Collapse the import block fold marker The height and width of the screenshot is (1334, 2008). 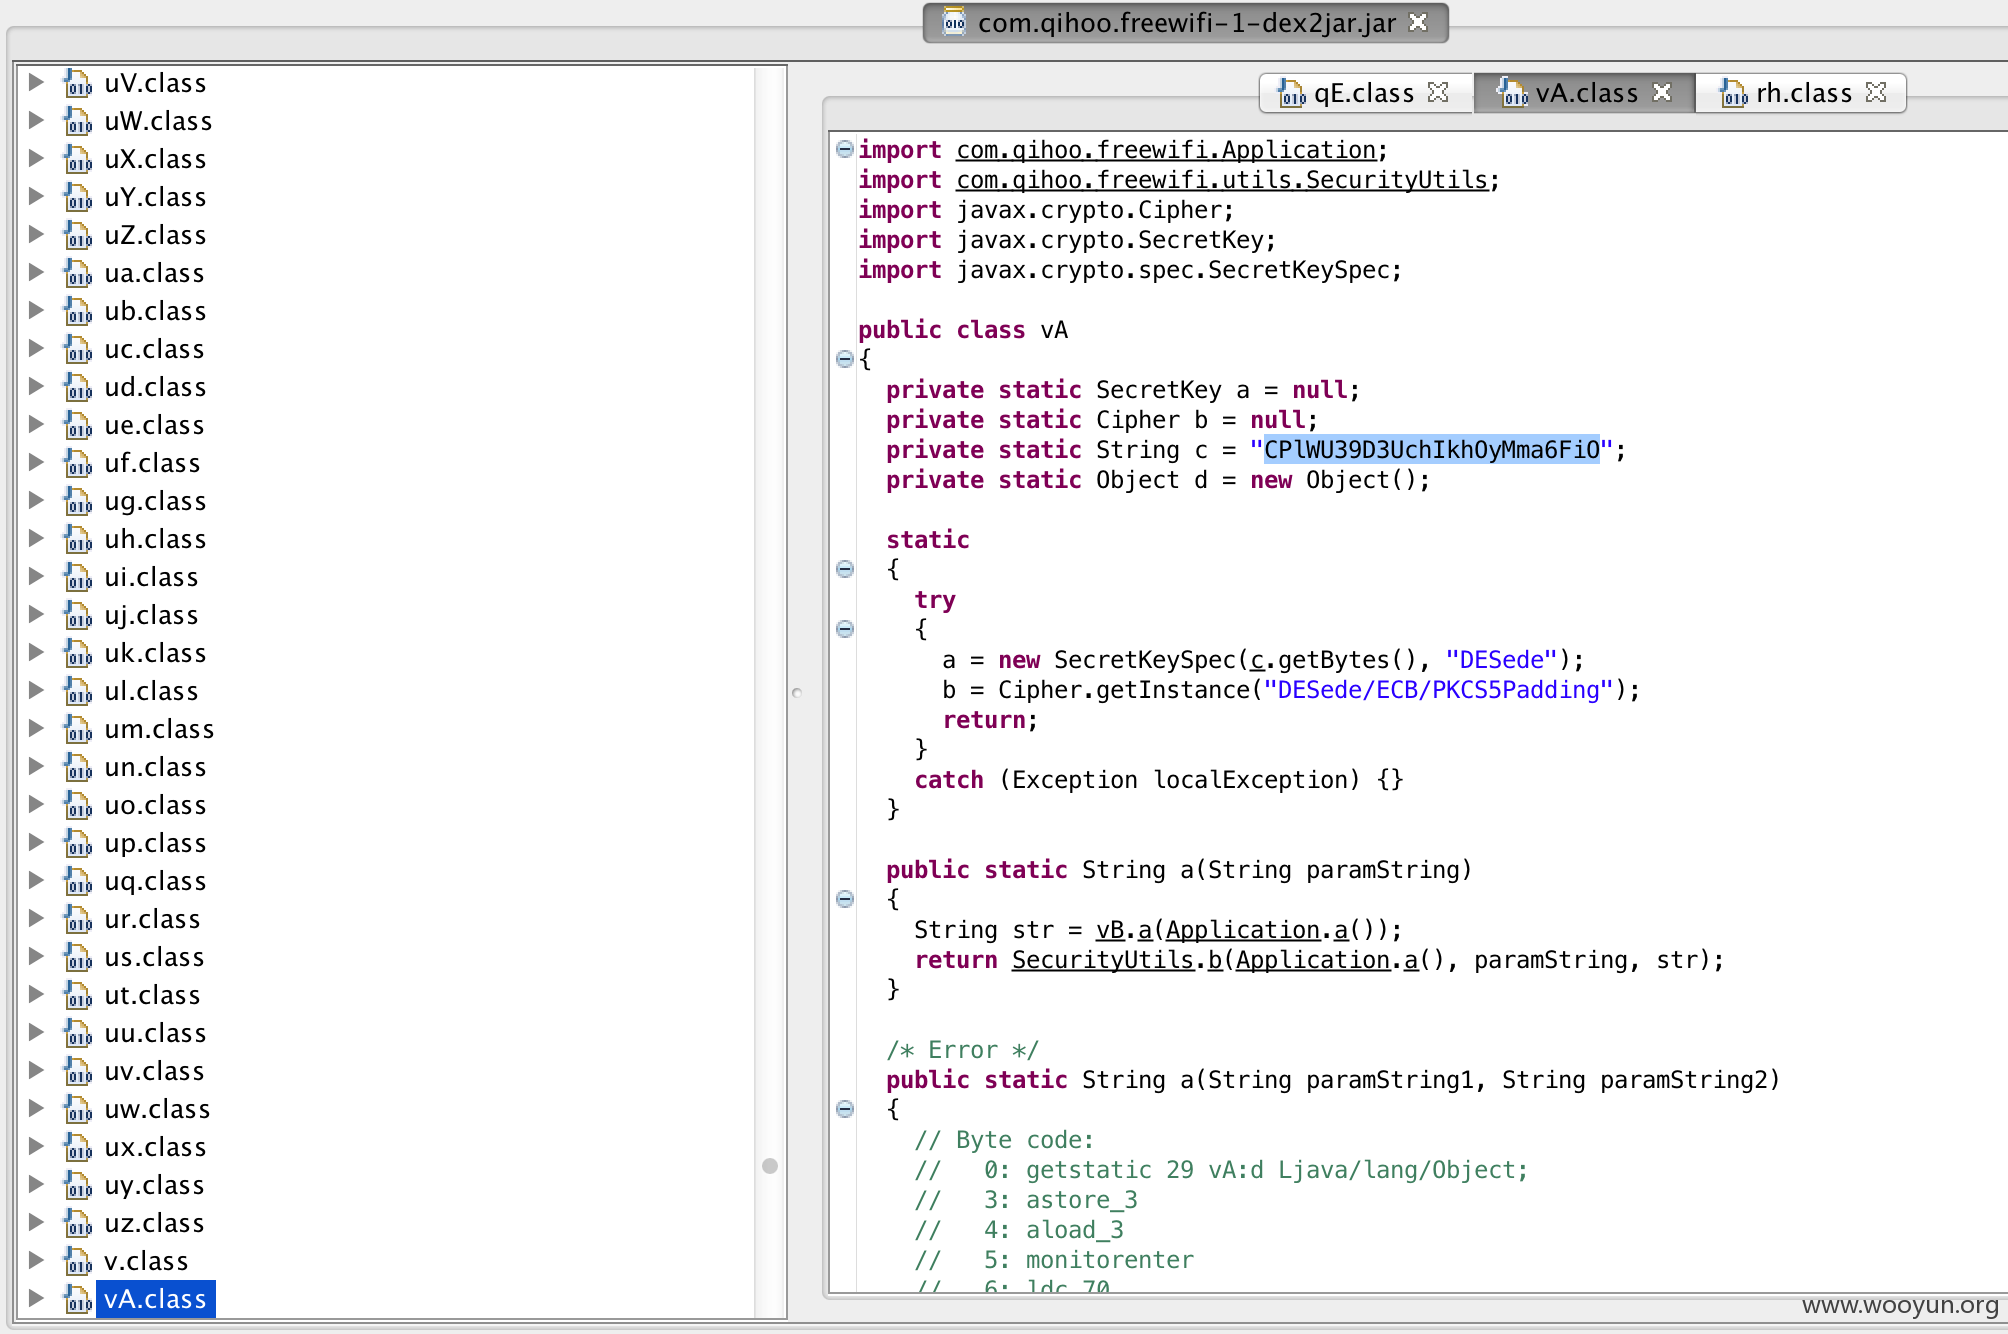tap(845, 149)
